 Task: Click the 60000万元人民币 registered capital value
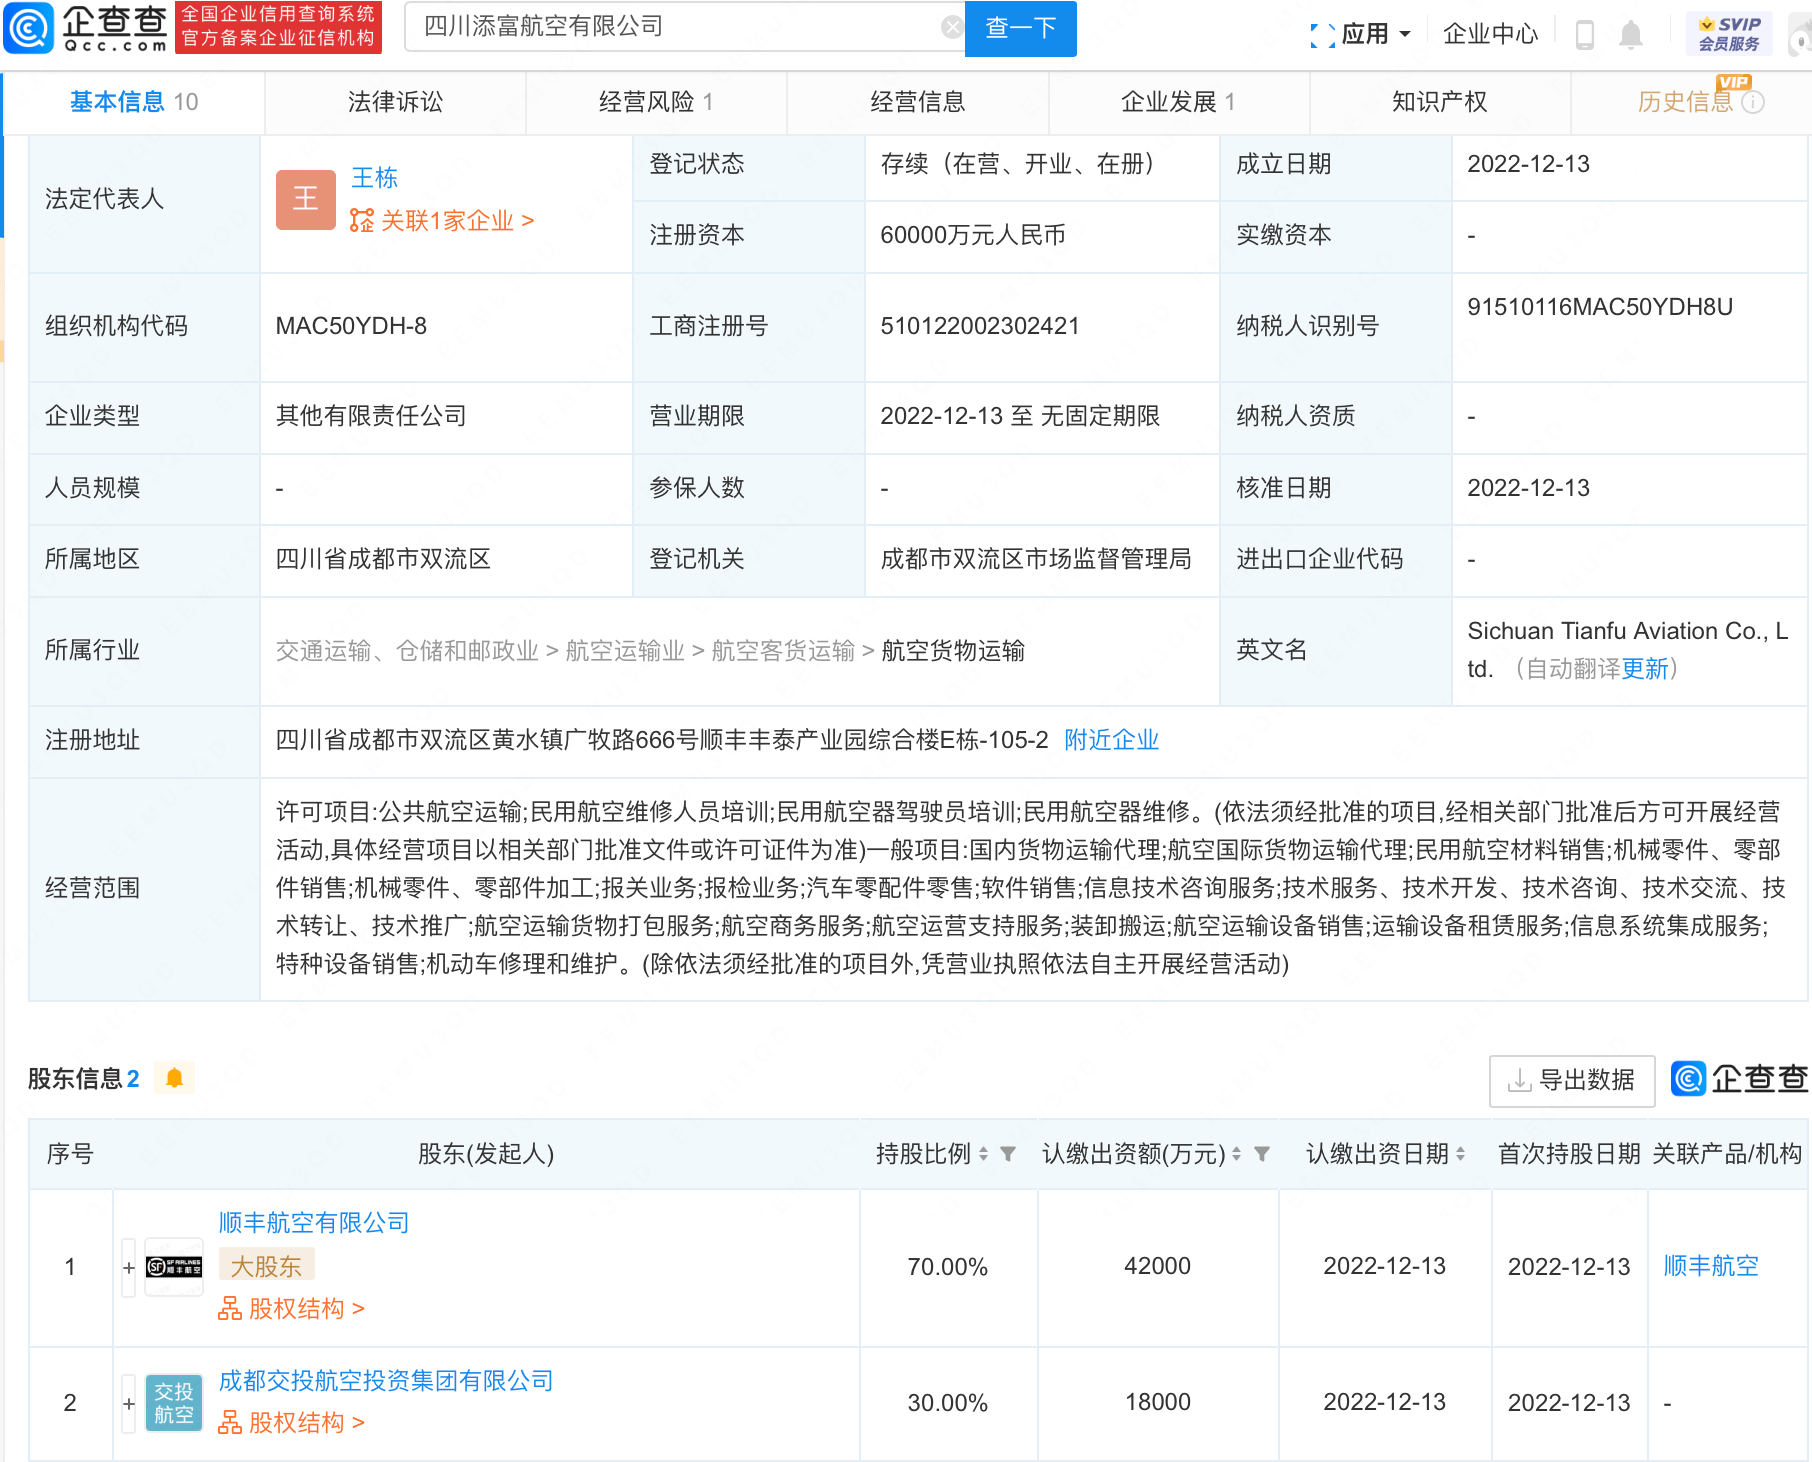point(973,235)
